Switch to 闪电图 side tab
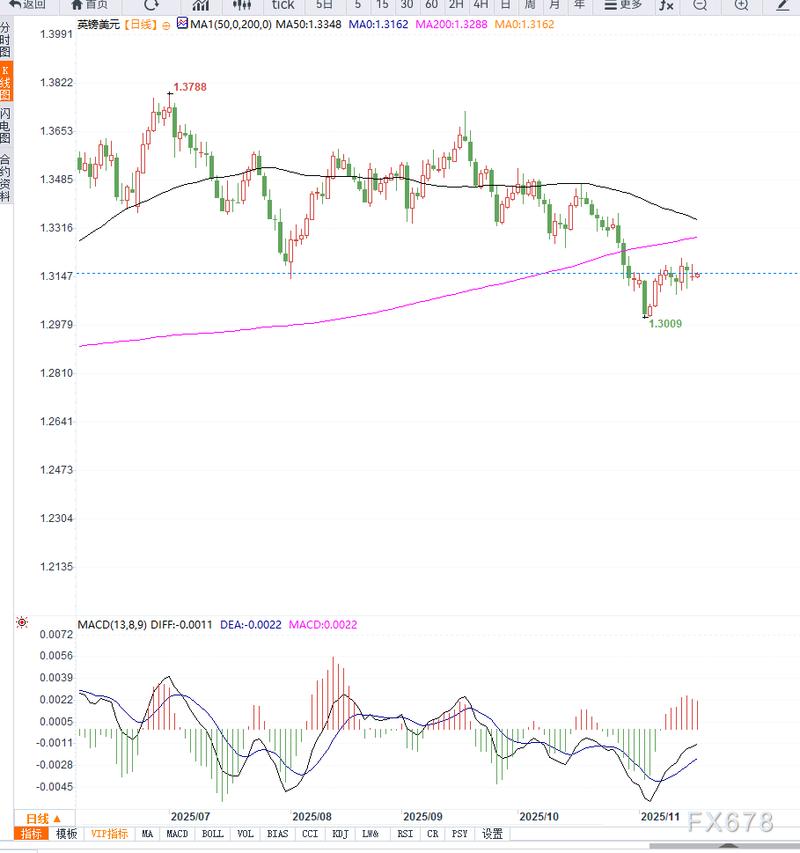 coord(5,127)
